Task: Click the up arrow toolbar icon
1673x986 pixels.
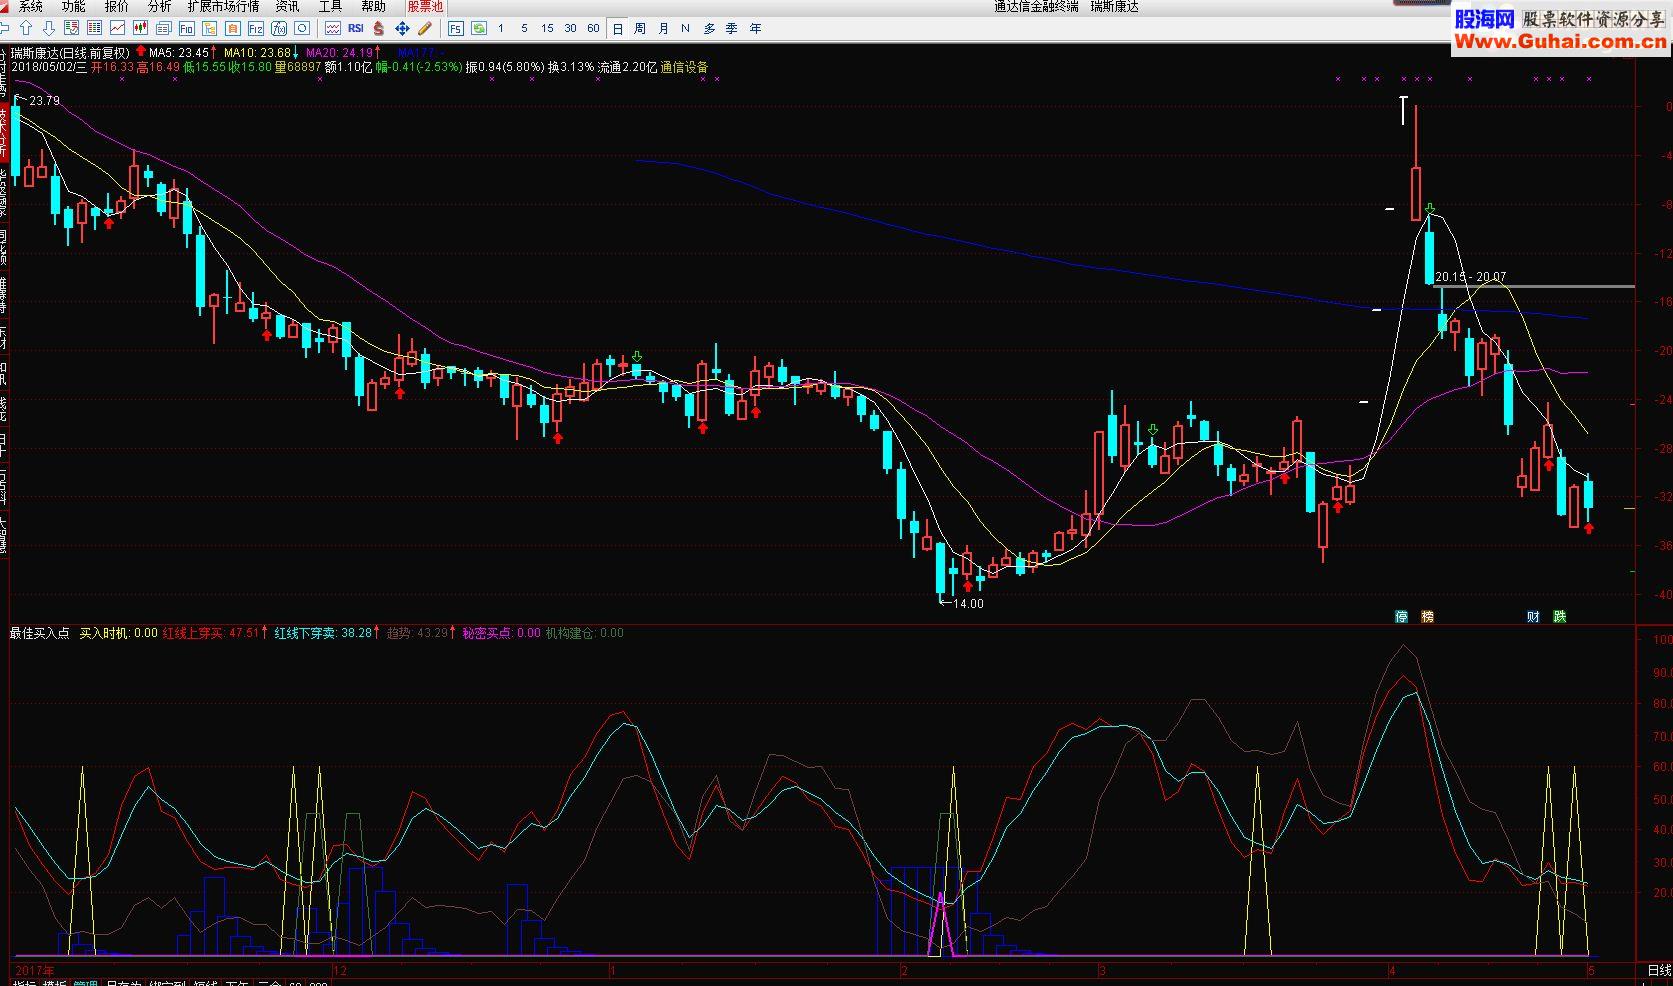Action: pyautogui.click(x=26, y=29)
